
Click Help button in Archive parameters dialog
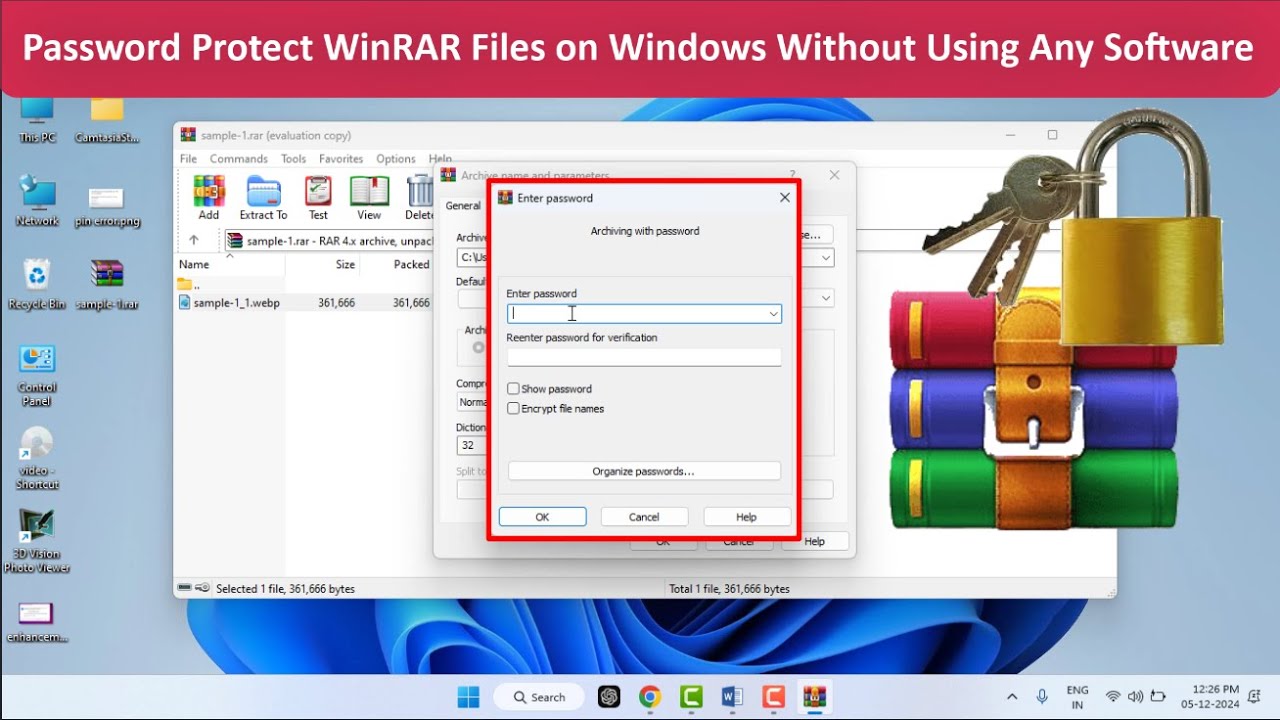tap(815, 541)
